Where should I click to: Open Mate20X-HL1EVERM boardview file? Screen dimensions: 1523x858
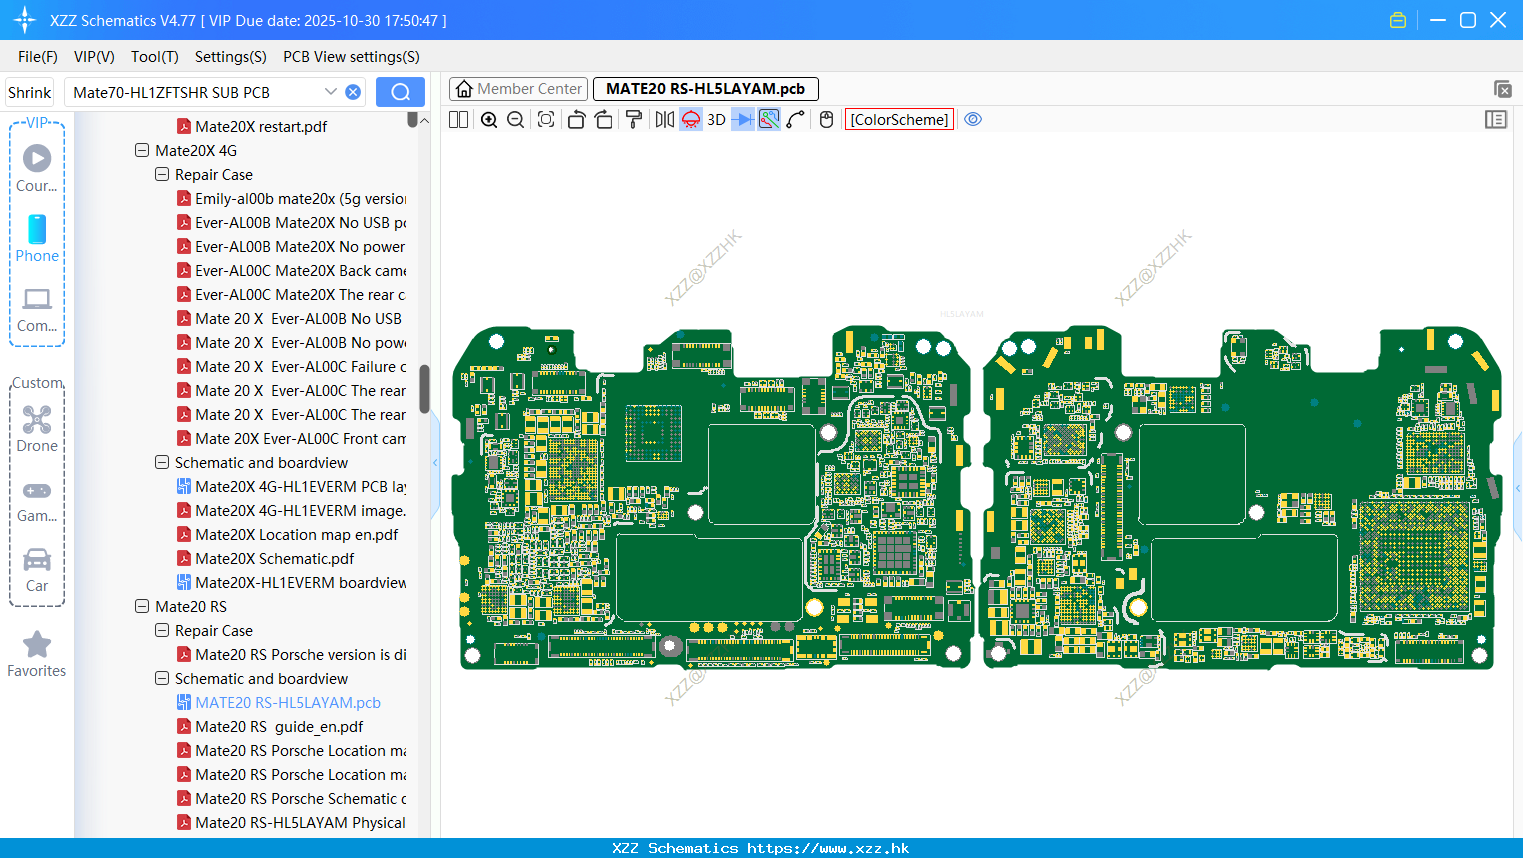pyautogui.click(x=291, y=583)
